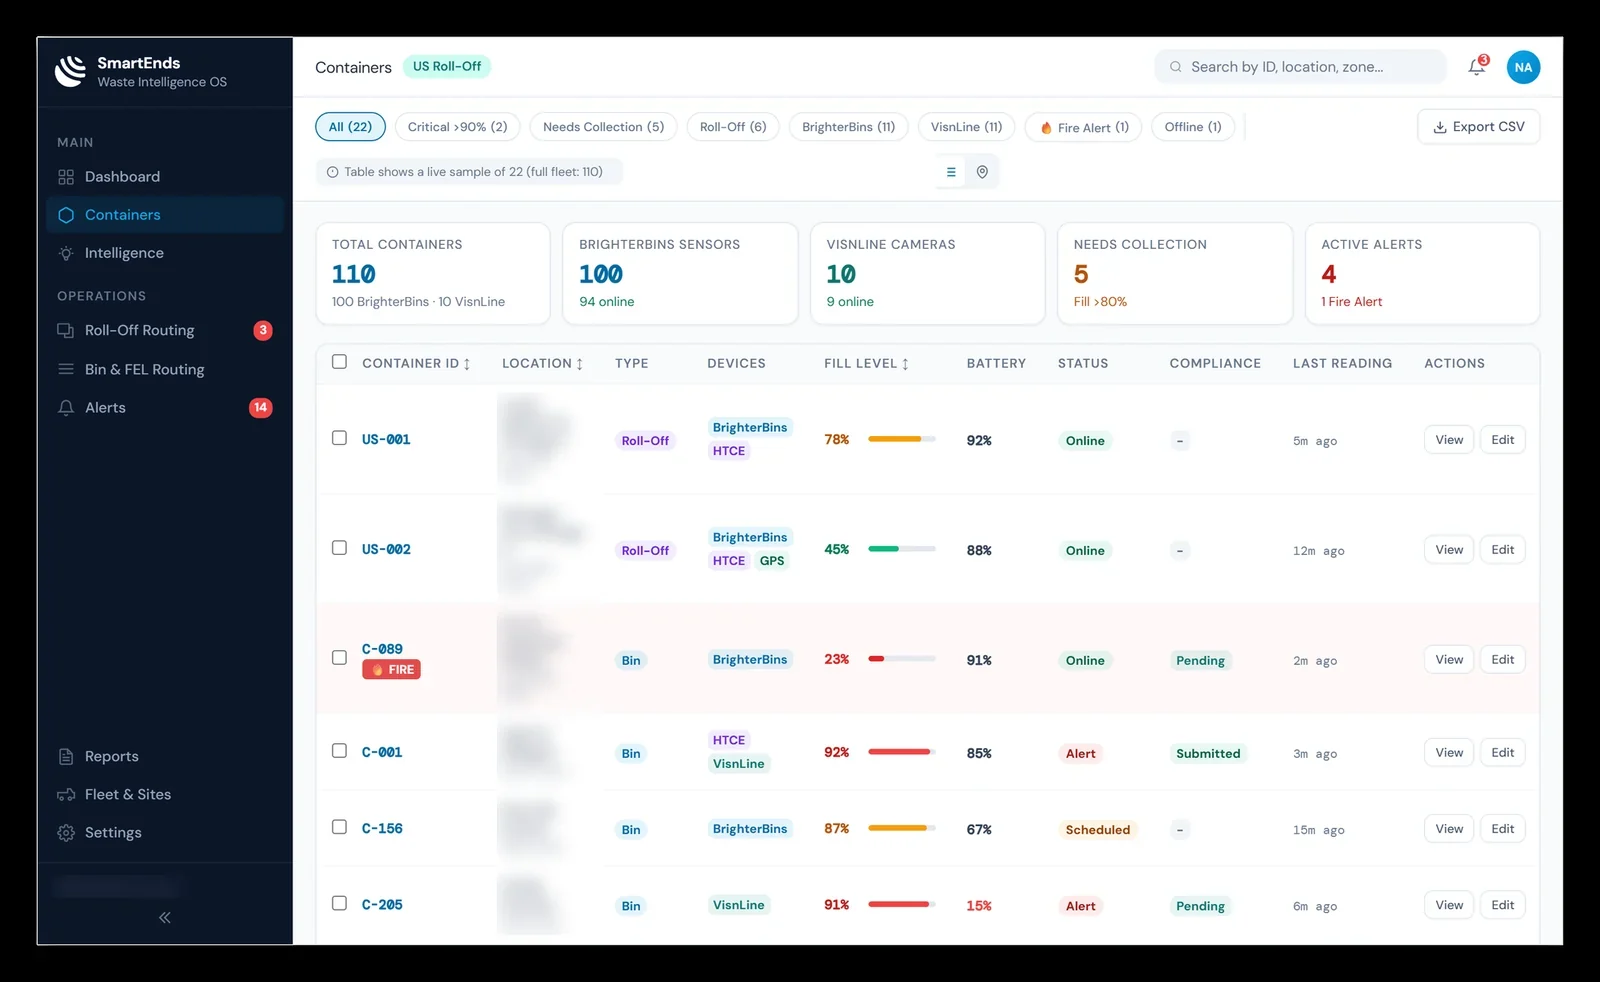Viewport: 1600px width, 982px height.
Task: Check the C-205 row checkbox
Action: pos(339,903)
